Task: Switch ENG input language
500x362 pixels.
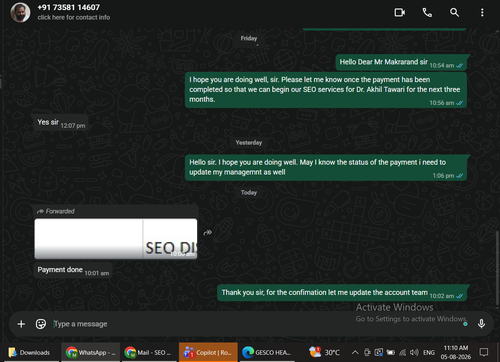Action: tap(429, 352)
